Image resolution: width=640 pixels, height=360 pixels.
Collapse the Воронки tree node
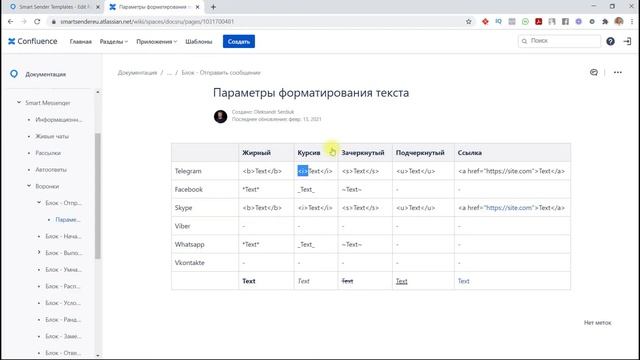pyautogui.click(x=29, y=186)
